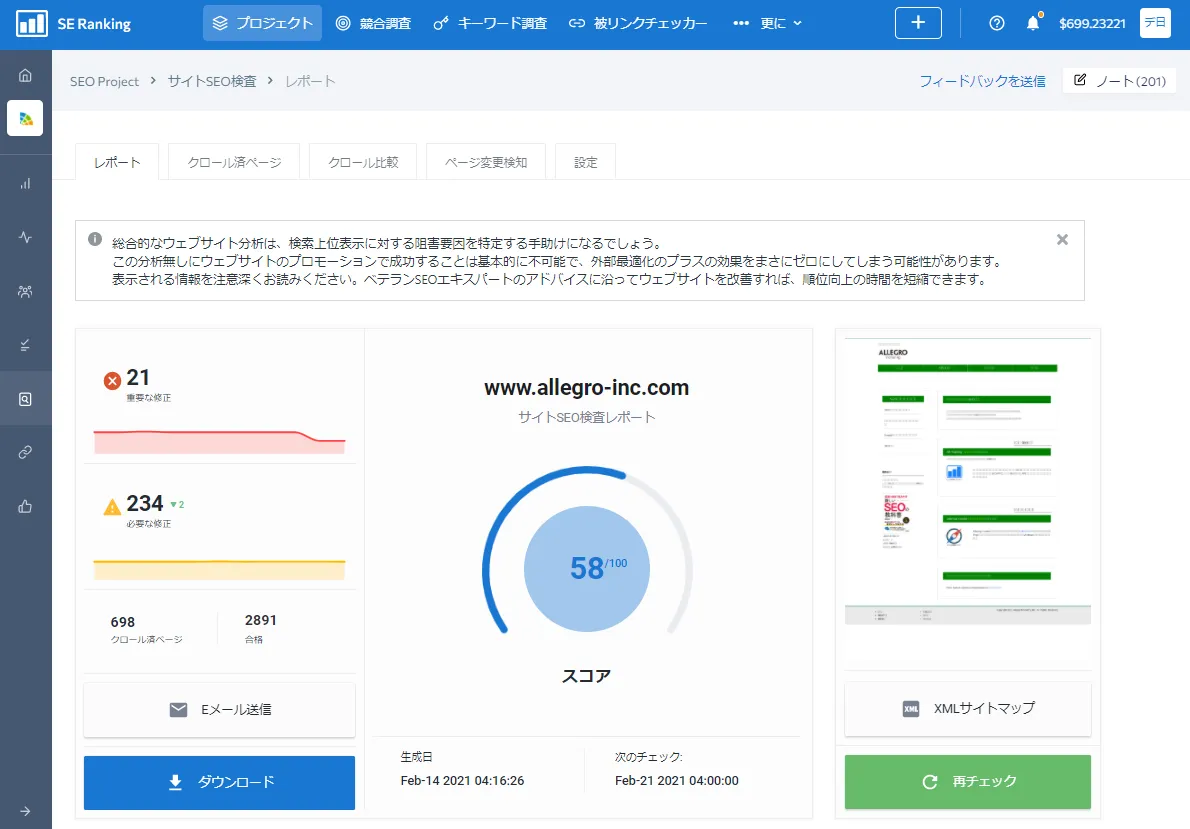Click the Feb-21 2021 04:00:00 next check date

[x=676, y=780]
